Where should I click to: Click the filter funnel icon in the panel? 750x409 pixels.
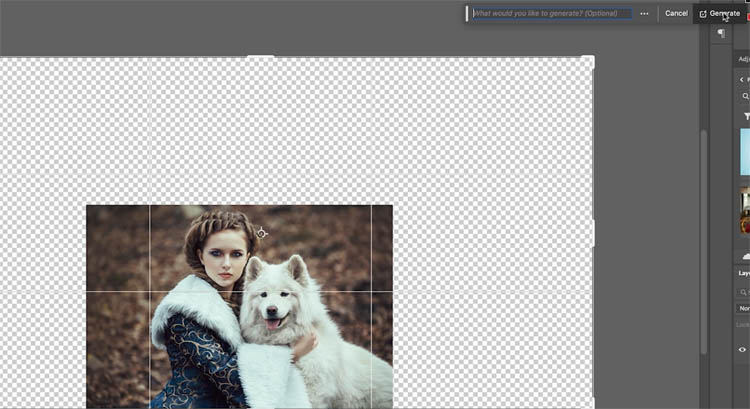(746, 116)
